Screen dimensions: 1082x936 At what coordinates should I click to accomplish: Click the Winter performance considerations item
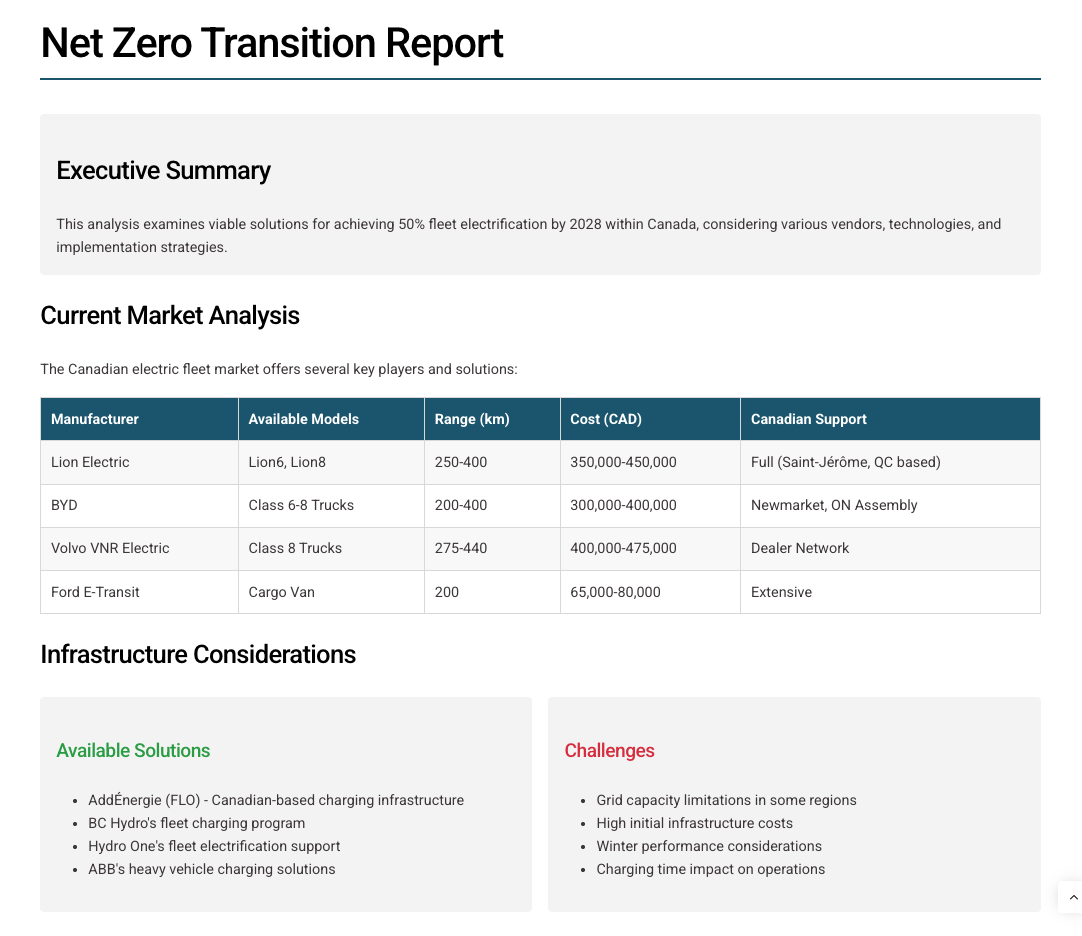[709, 846]
